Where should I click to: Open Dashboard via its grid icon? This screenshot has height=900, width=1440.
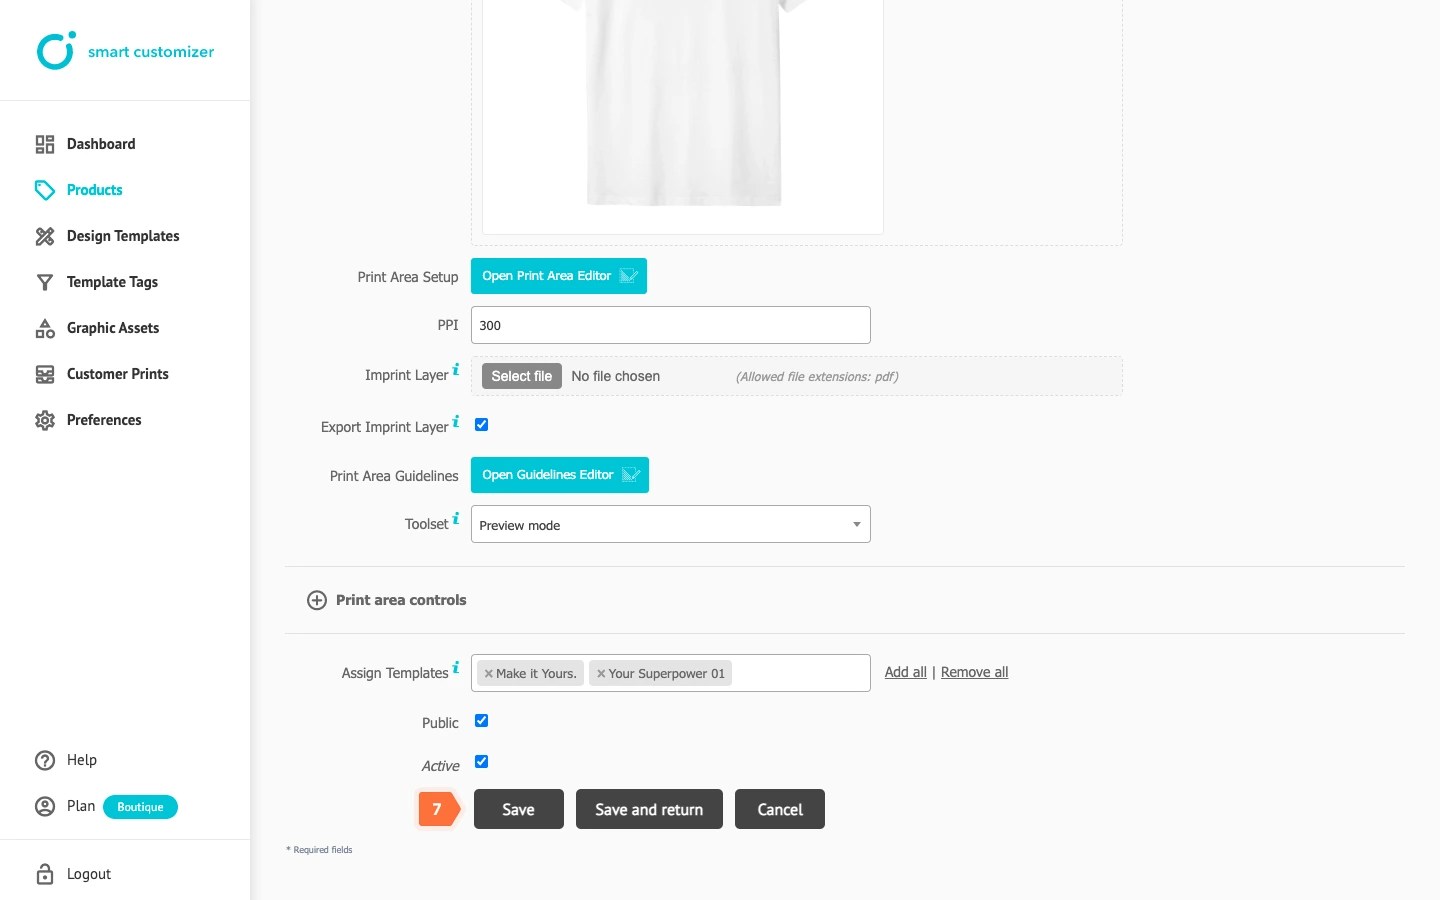(x=44, y=144)
